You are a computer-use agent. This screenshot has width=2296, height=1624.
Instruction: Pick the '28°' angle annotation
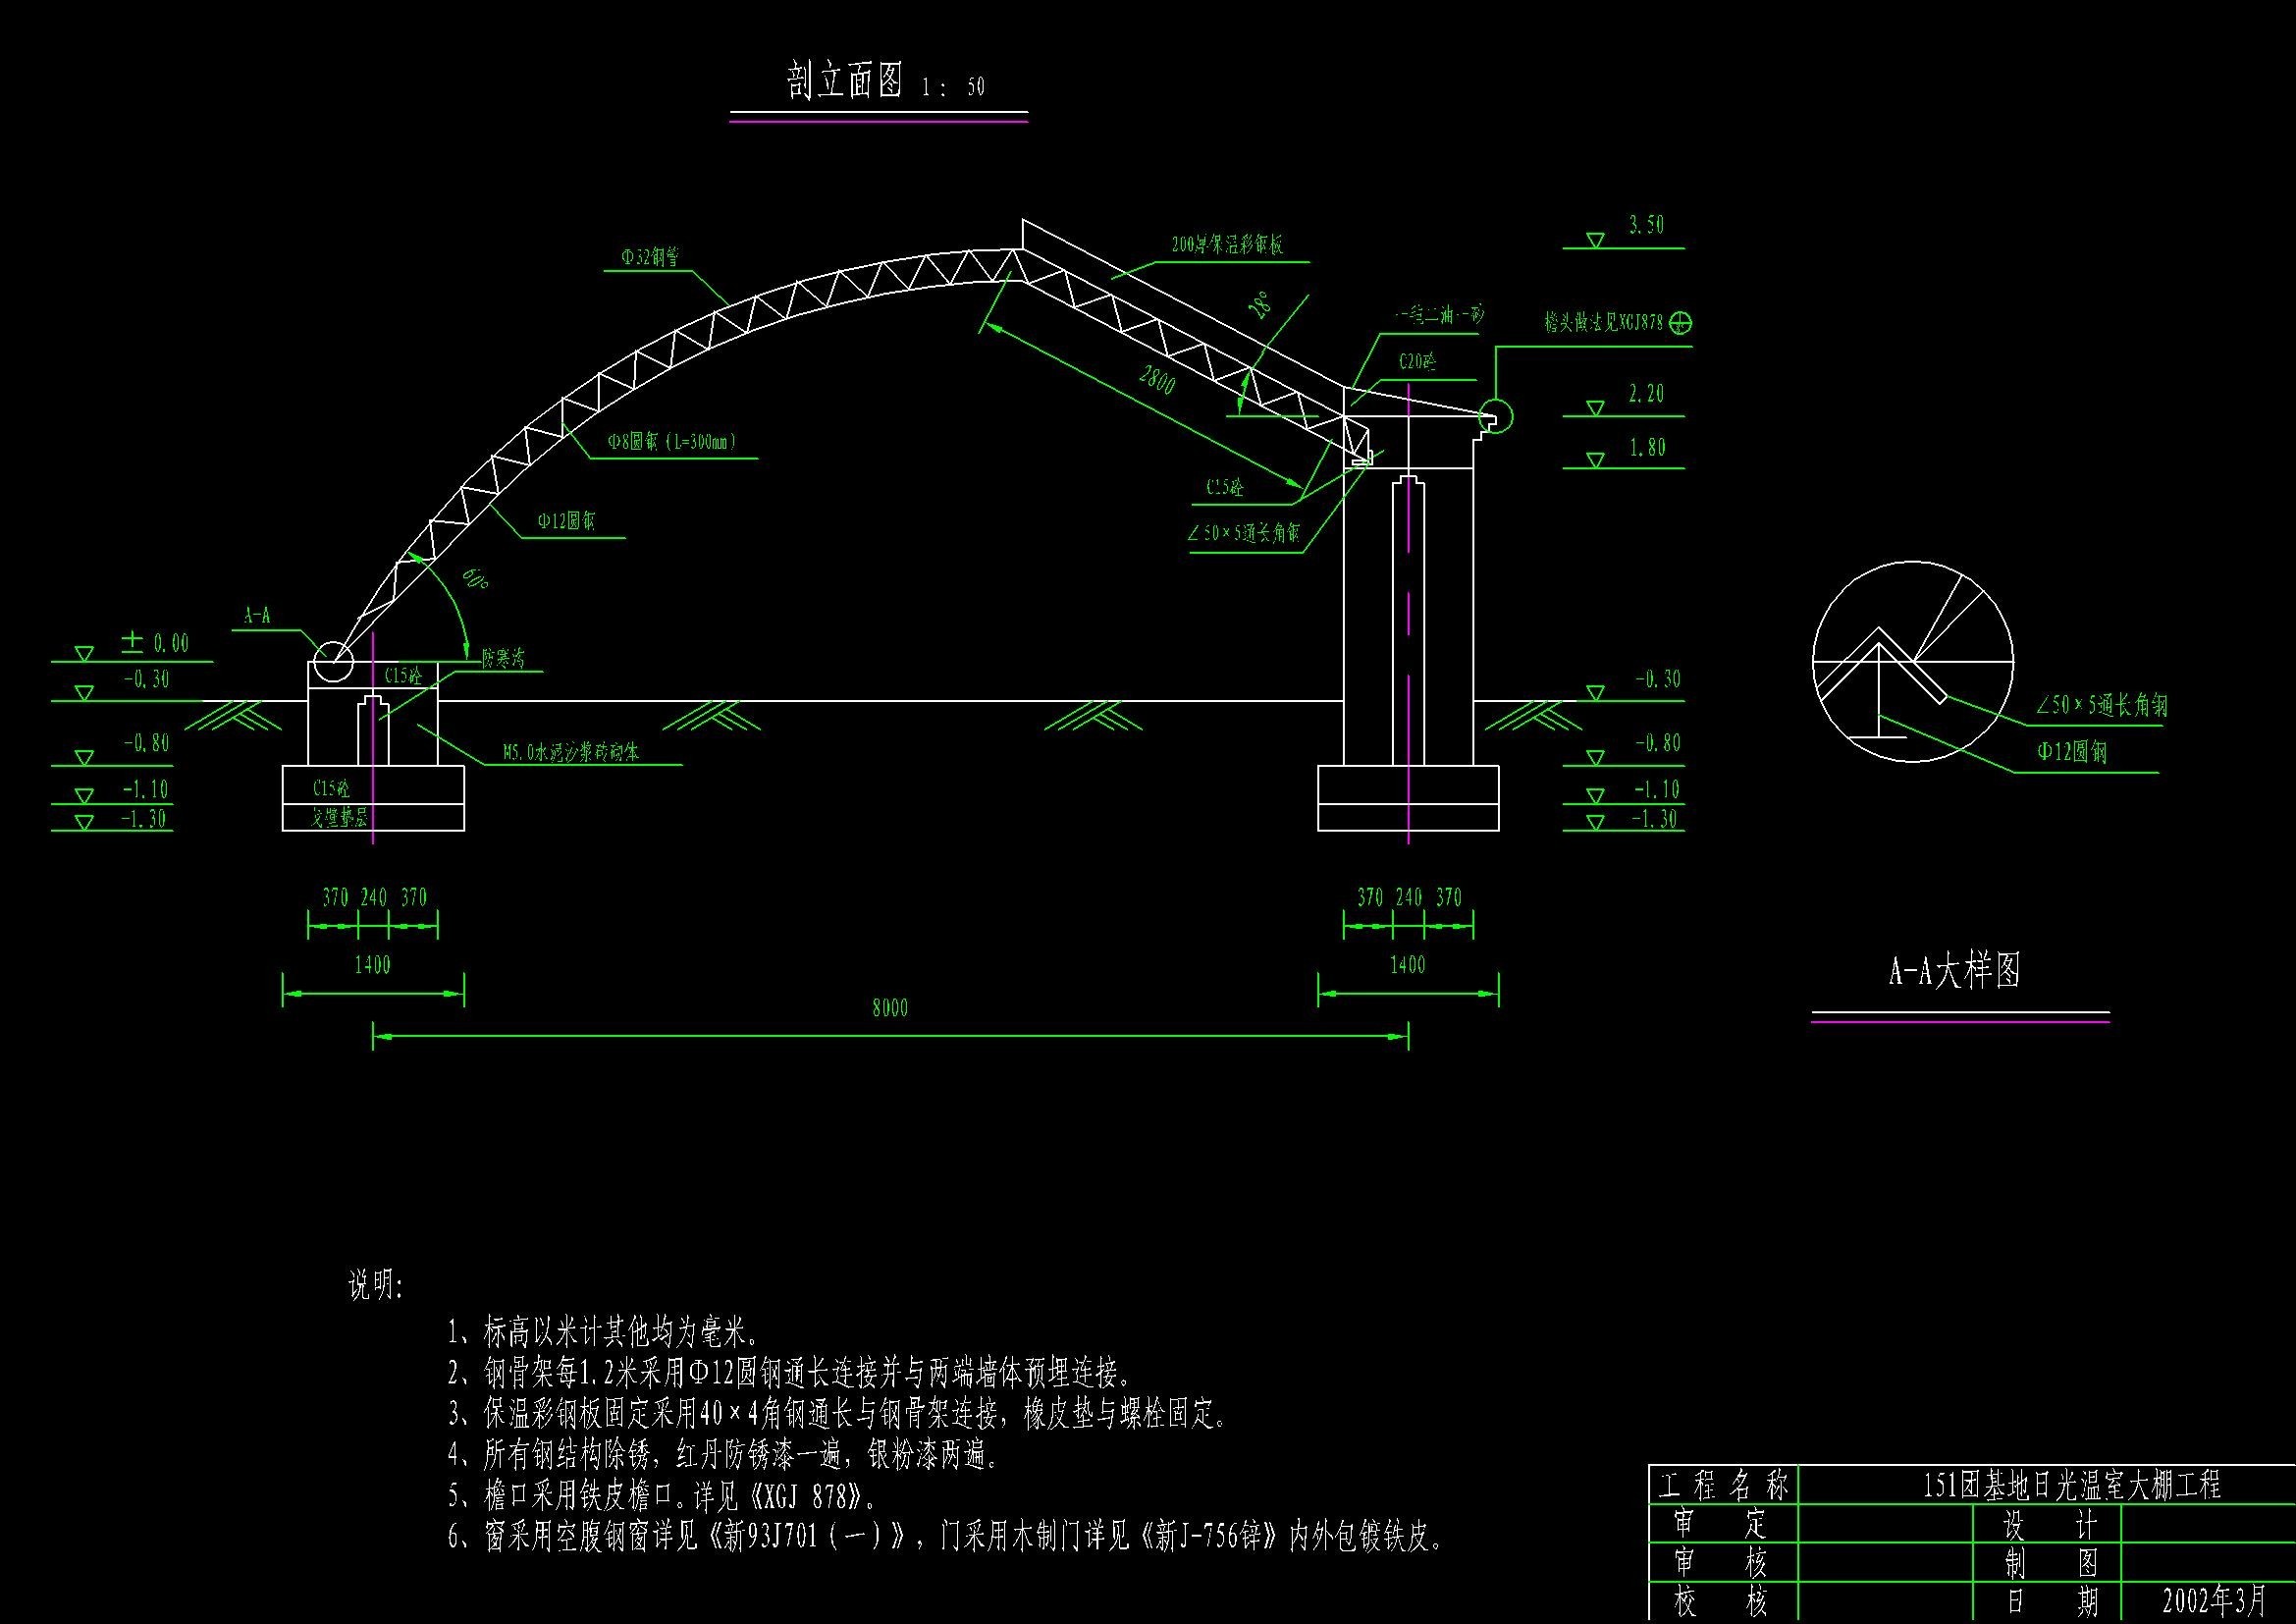[x=1260, y=304]
